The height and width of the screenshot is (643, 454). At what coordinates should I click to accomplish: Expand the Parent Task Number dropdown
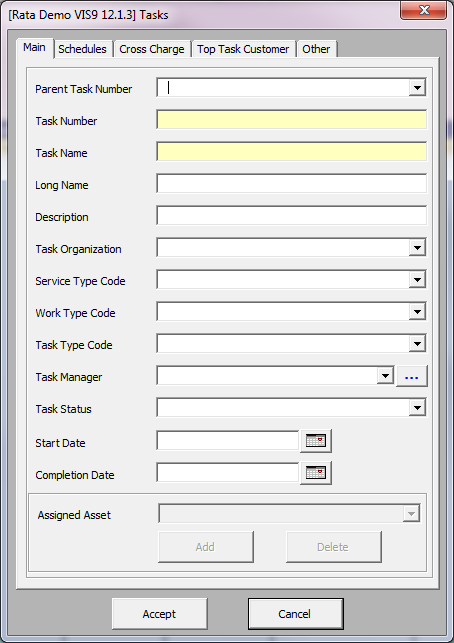417,88
